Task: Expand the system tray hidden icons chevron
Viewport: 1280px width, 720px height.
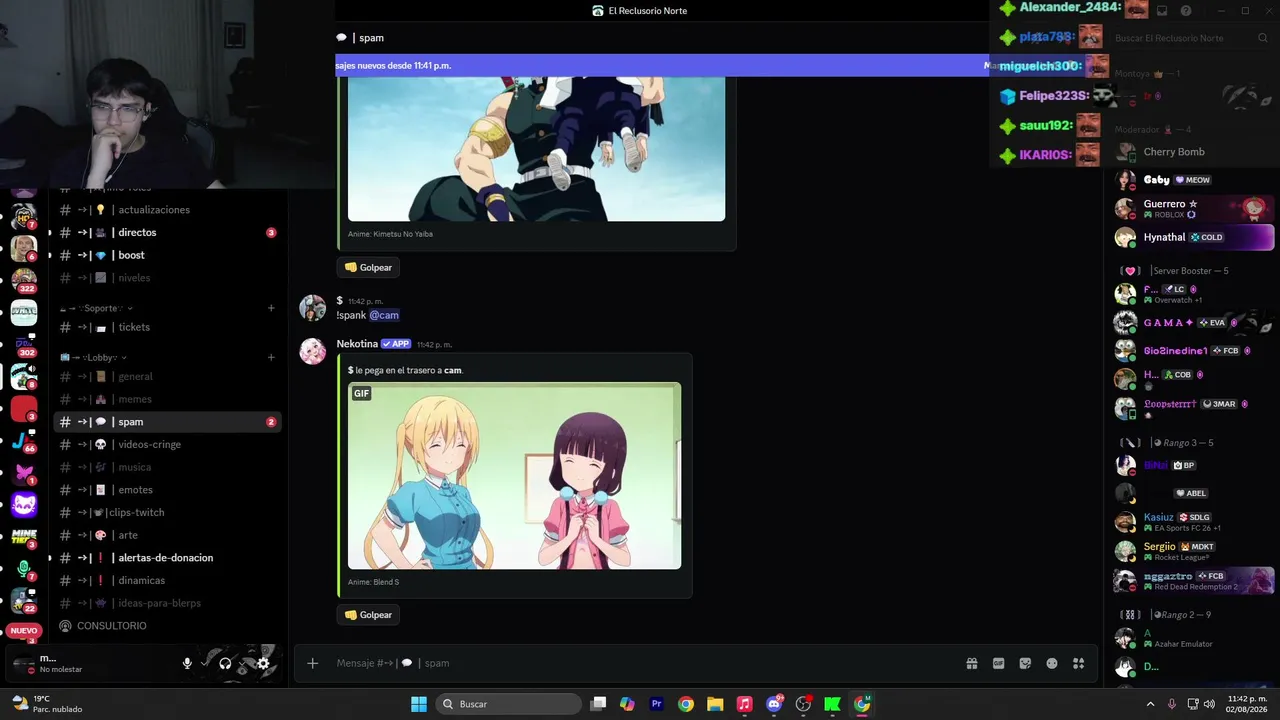Action: click(1150, 704)
